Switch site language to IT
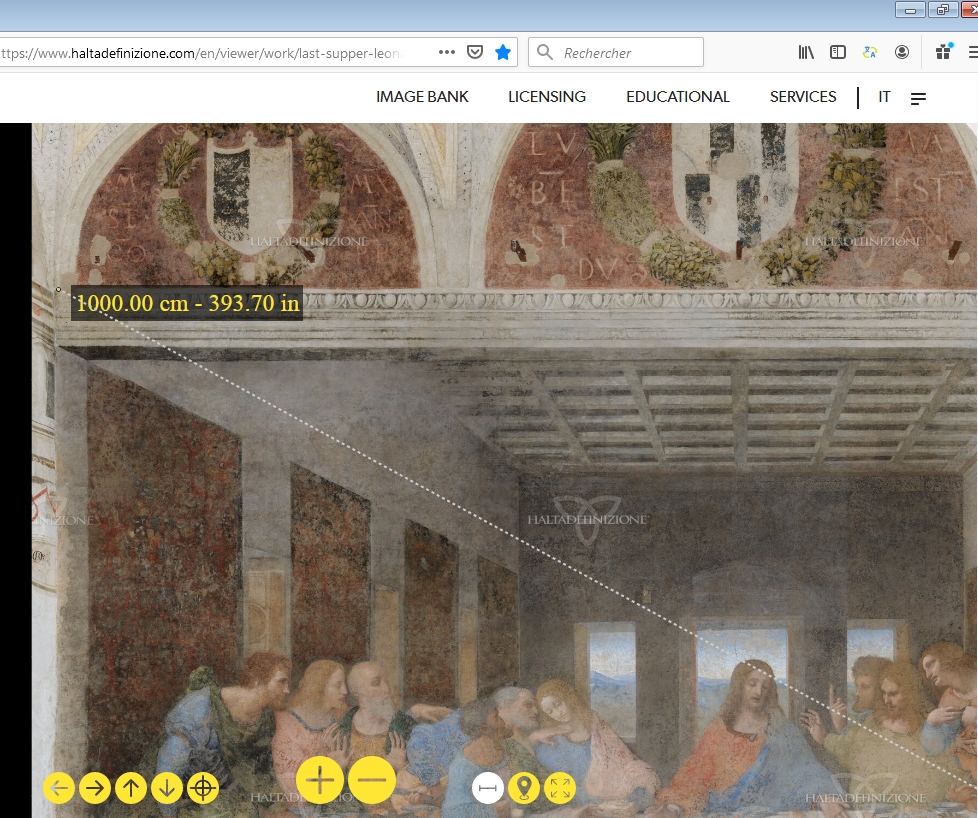The image size is (978, 818). pos(884,97)
